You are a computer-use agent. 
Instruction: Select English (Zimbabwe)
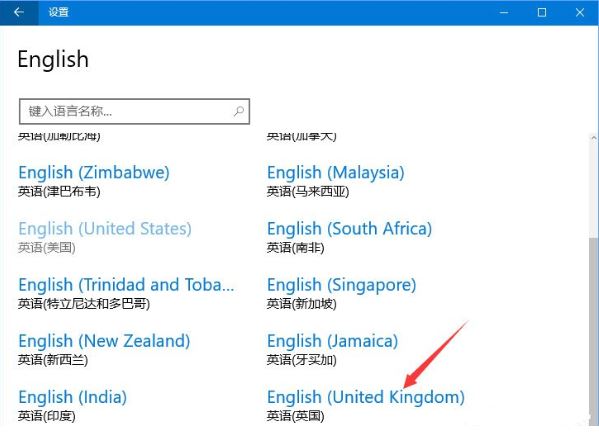[94, 173]
